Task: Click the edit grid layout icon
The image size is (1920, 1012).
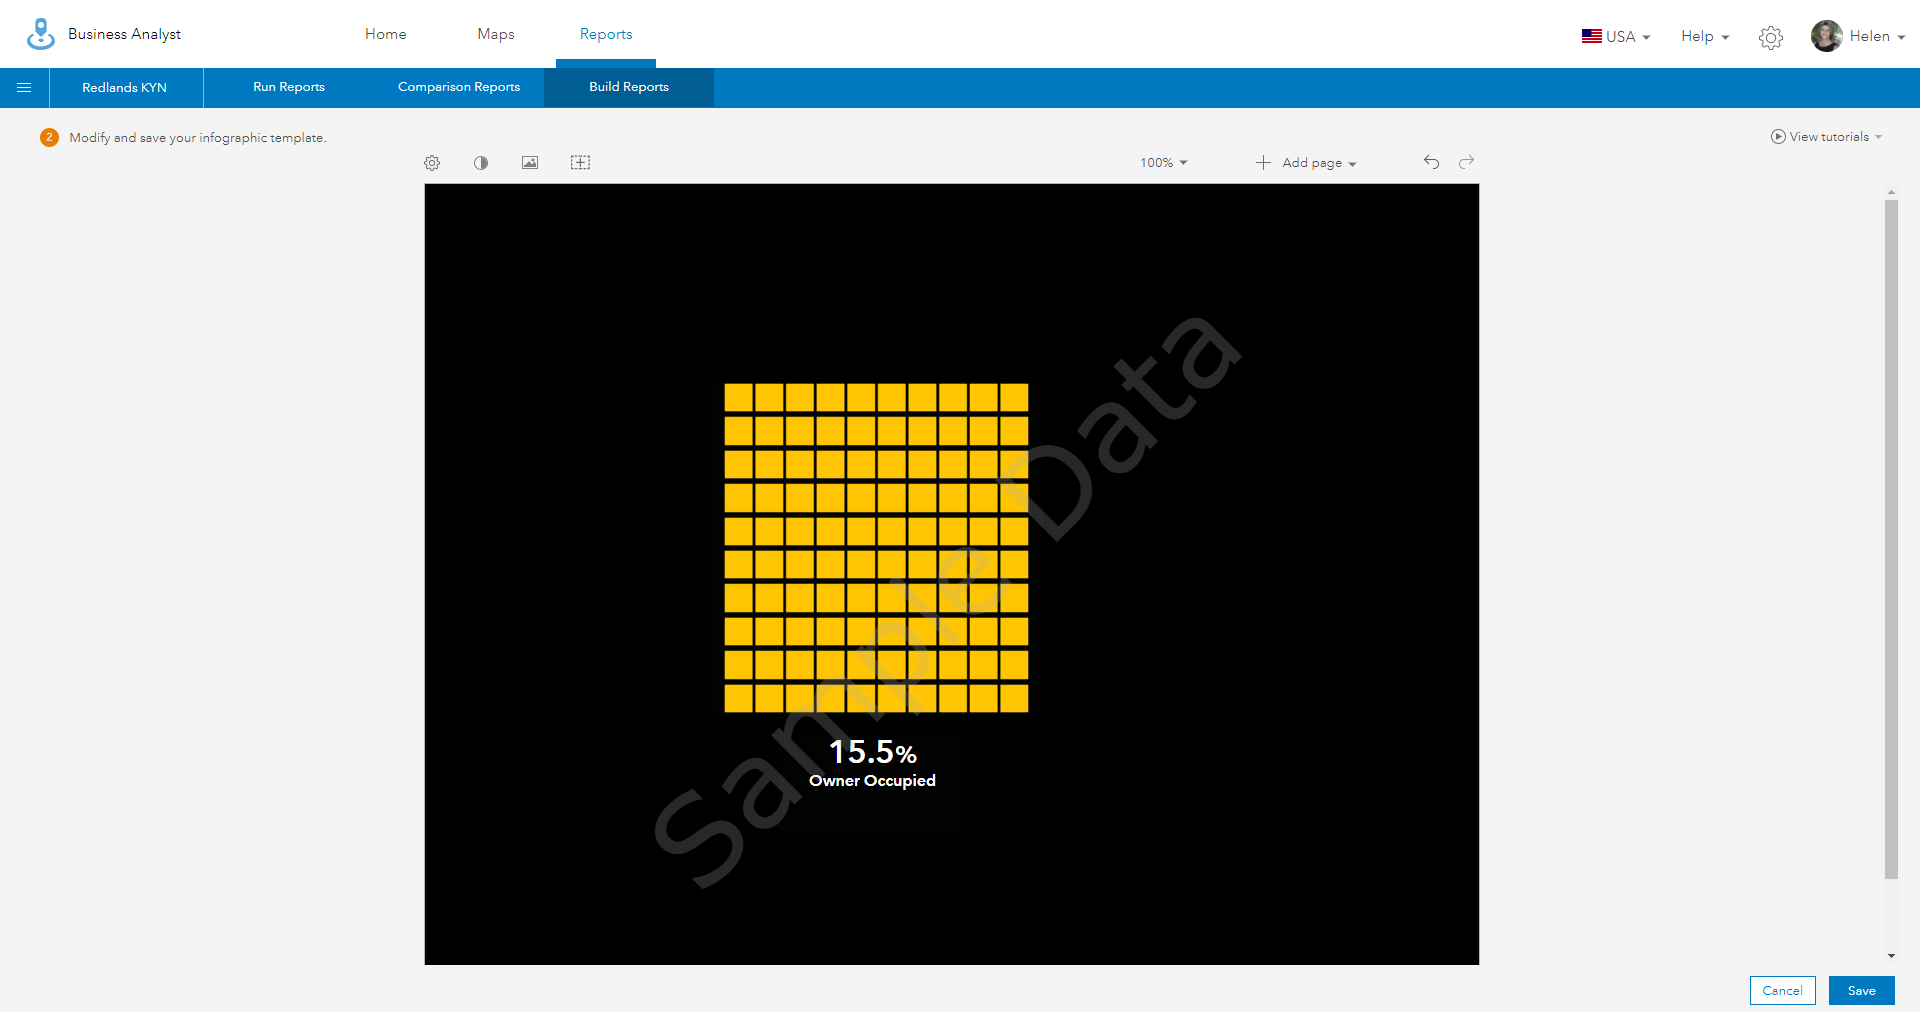Action: coord(580,163)
